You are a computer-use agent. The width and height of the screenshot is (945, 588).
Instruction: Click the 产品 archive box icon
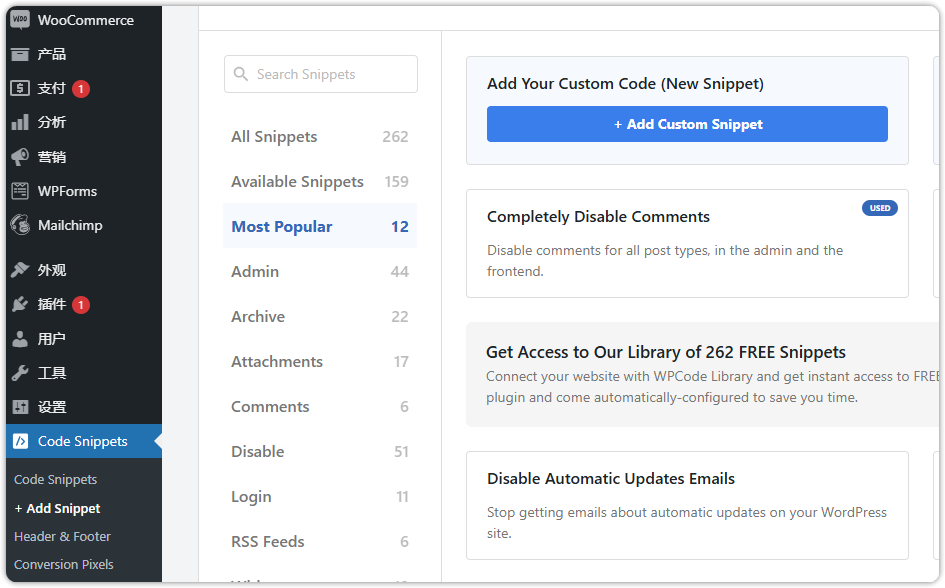[x=20, y=54]
